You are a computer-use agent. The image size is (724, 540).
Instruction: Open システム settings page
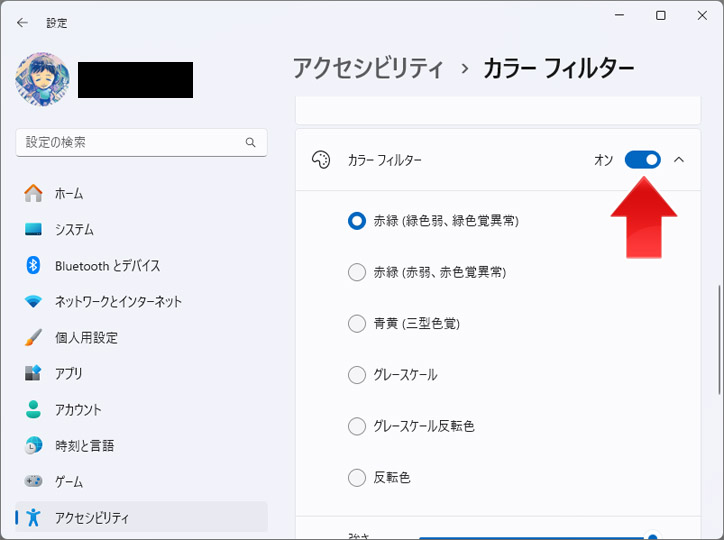[x=141, y=229]
